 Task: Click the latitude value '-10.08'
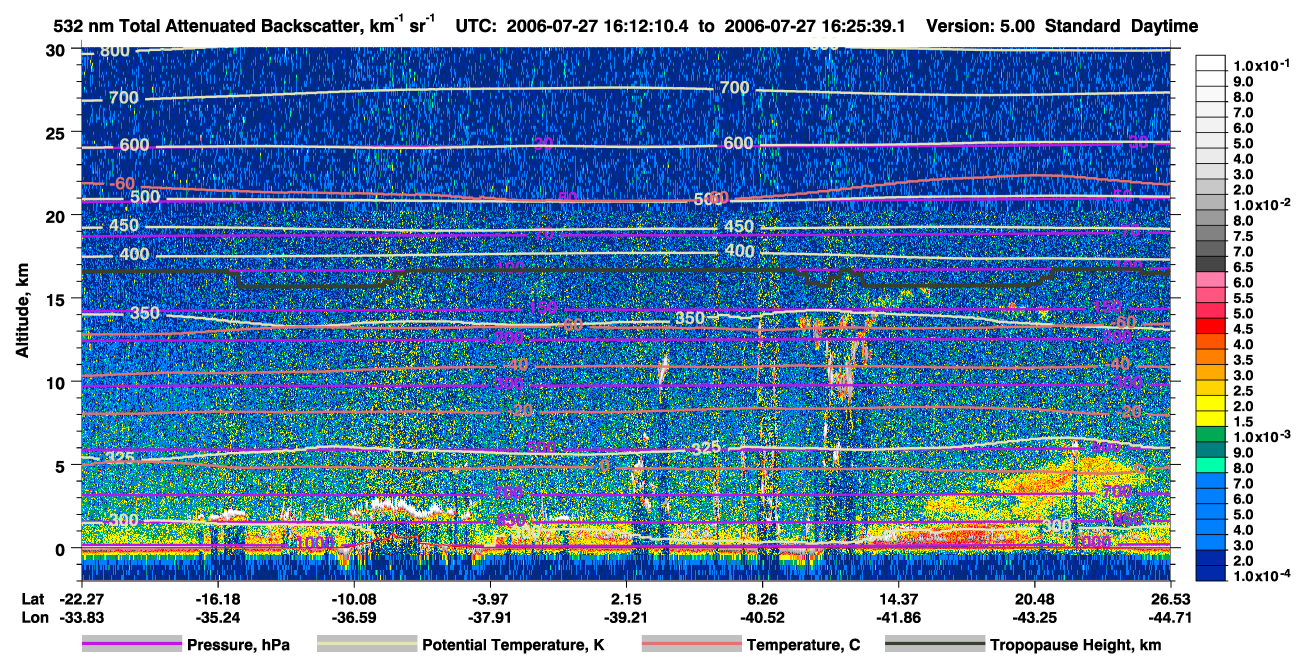click(354, 599)
